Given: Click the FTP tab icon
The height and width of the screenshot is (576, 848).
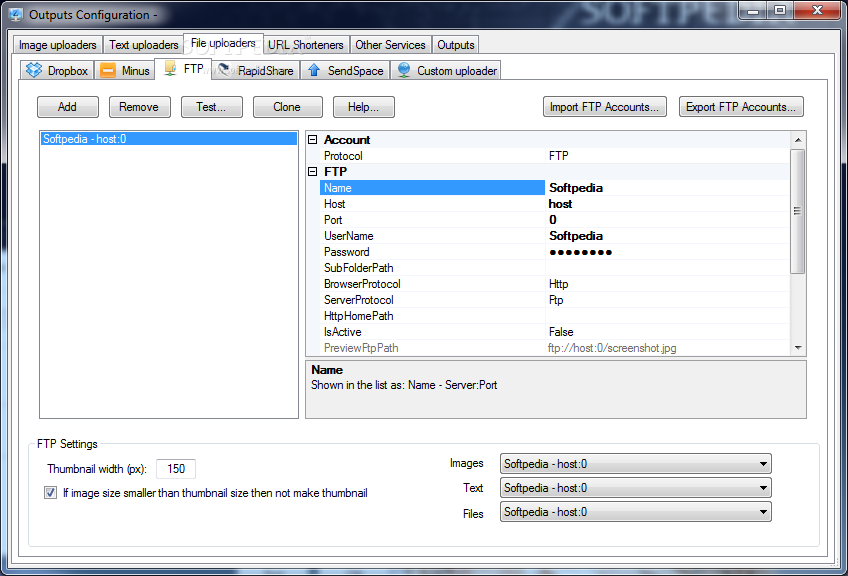Looking at the screenshot, I should click(170, 69).
